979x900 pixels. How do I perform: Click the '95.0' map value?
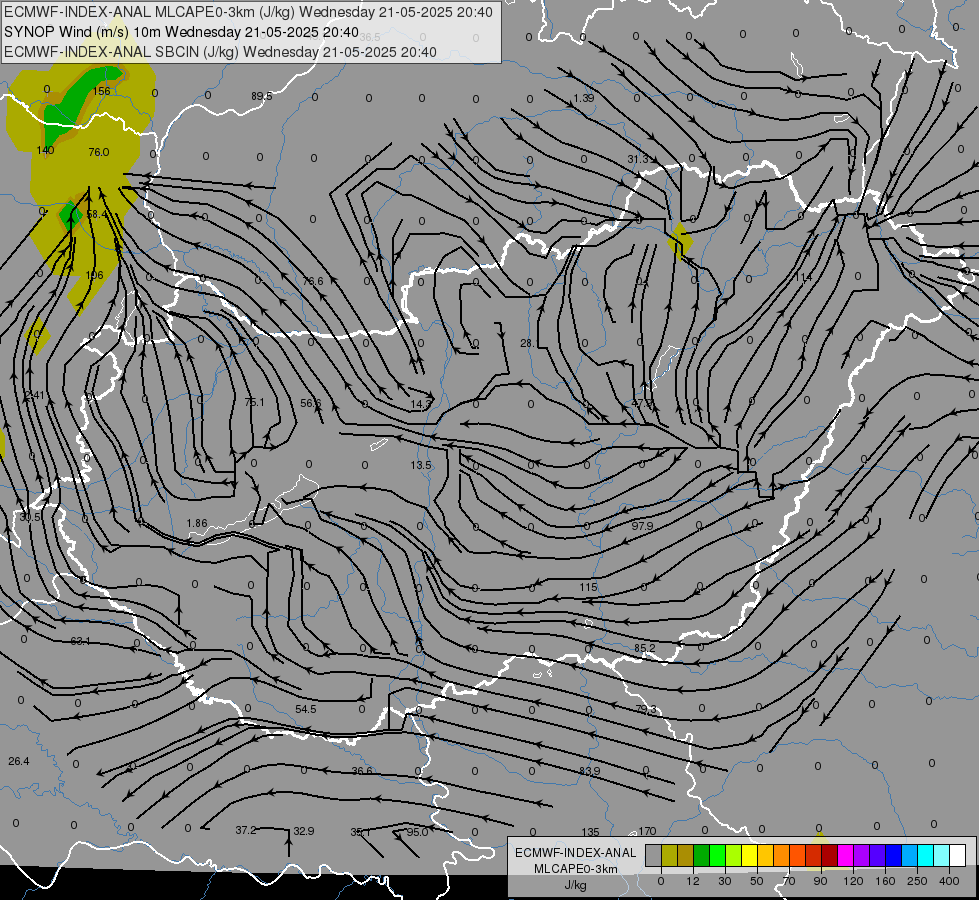[x=417, y=832]
